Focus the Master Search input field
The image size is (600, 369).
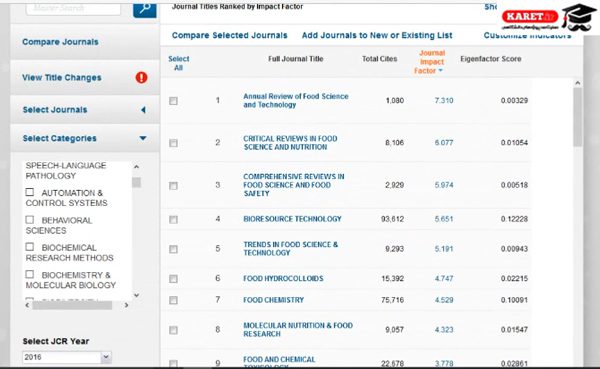(x=73, y=8)
